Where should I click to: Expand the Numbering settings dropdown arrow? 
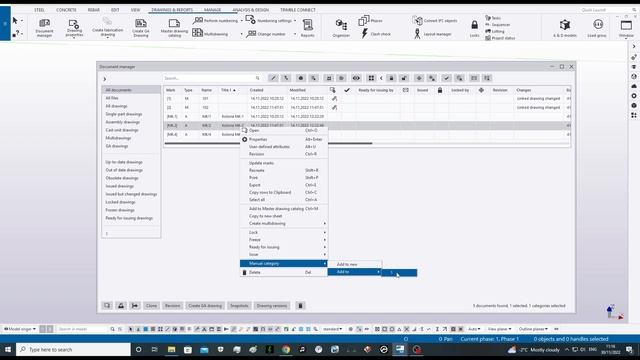(295, 20)
